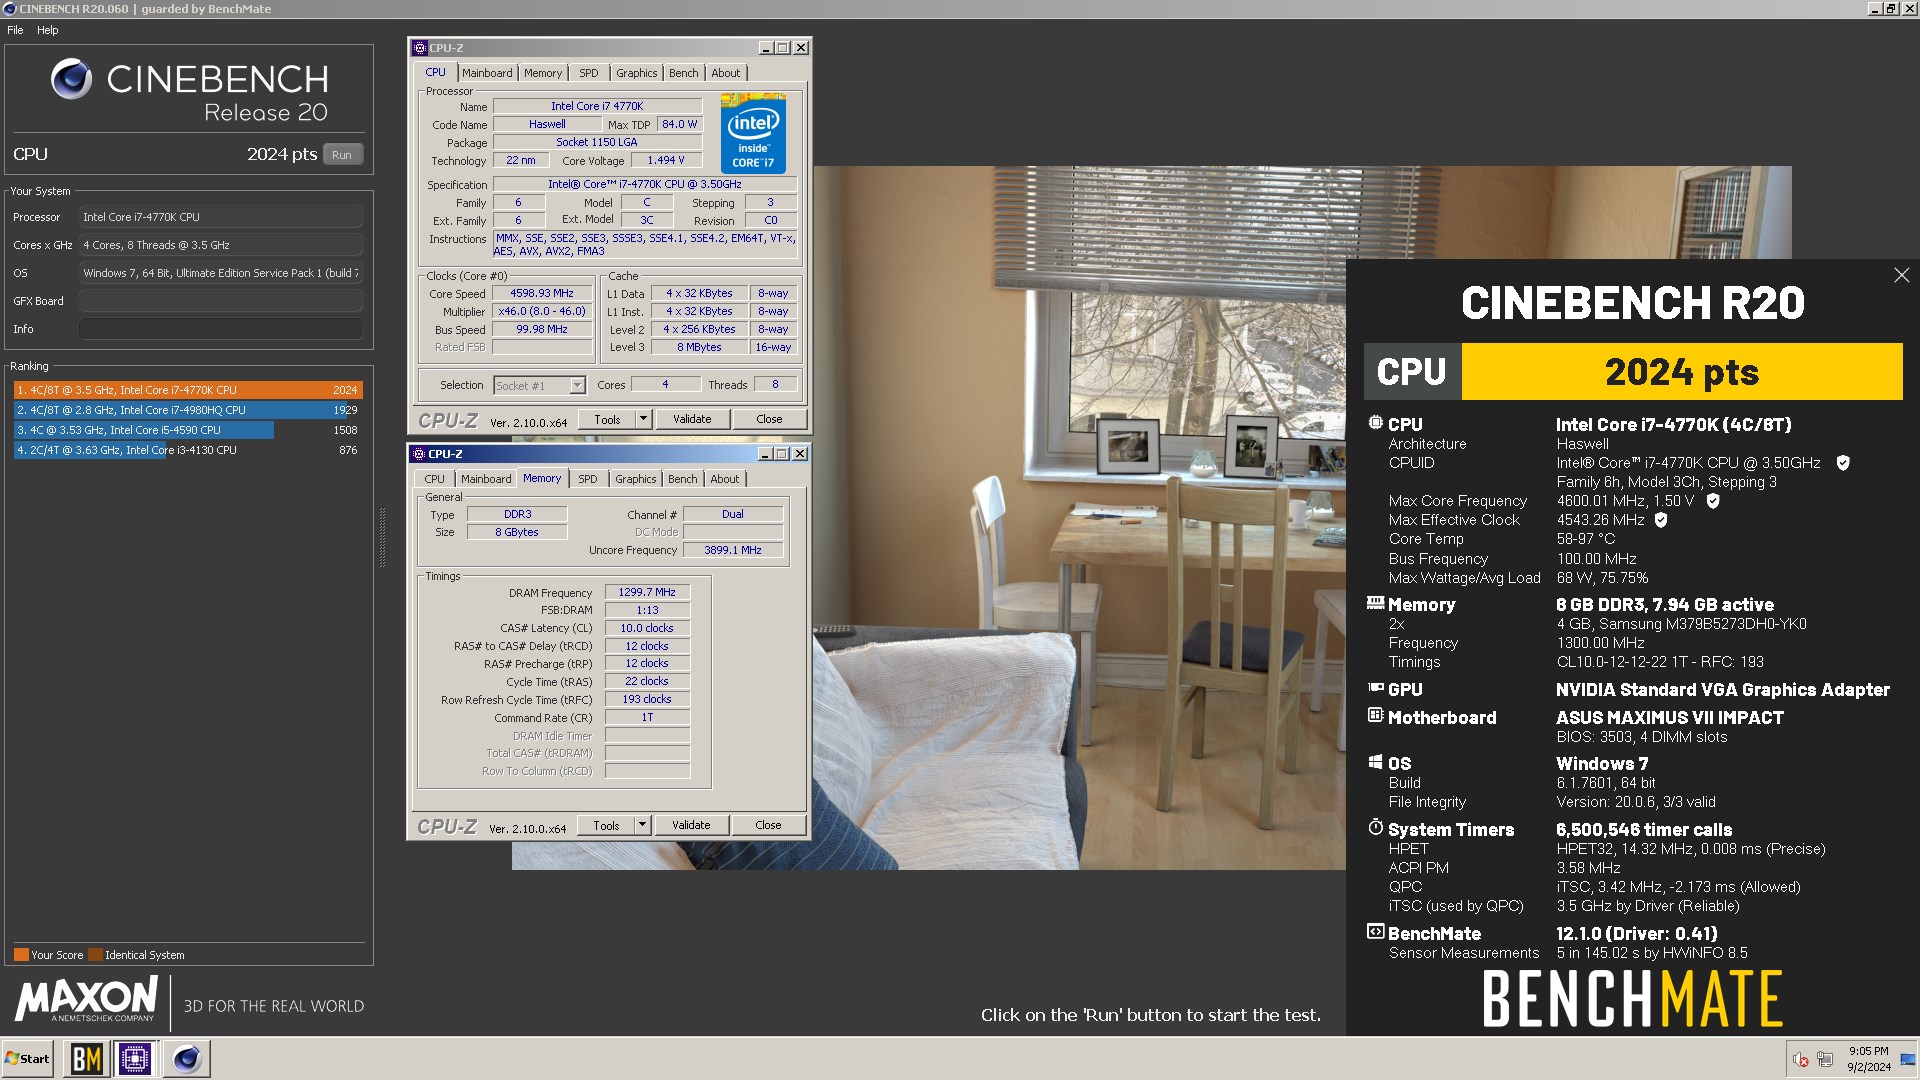The image size is (1920, 1080).
Task: Click Validate button in top CPU-Z
Action: click(x=692, y=419)
